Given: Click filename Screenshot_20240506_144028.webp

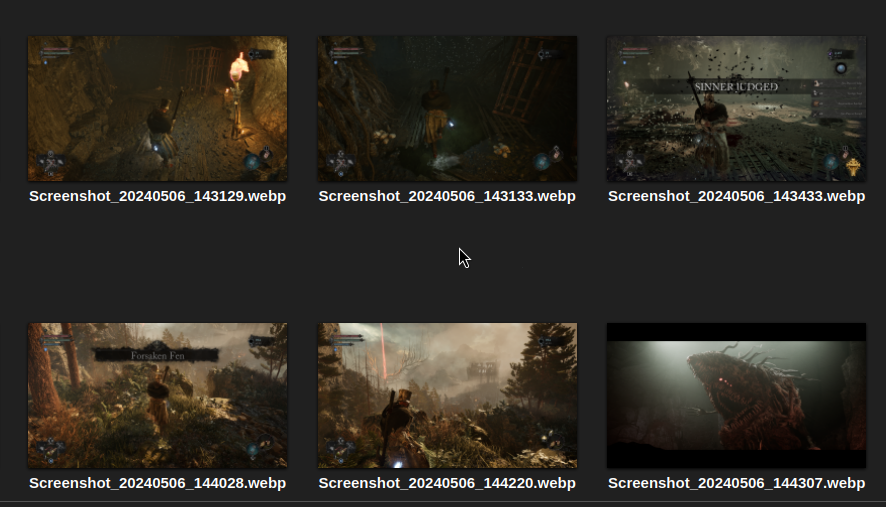Looking at the screenshot, I should pyautogui.click(x=158, y=483).
